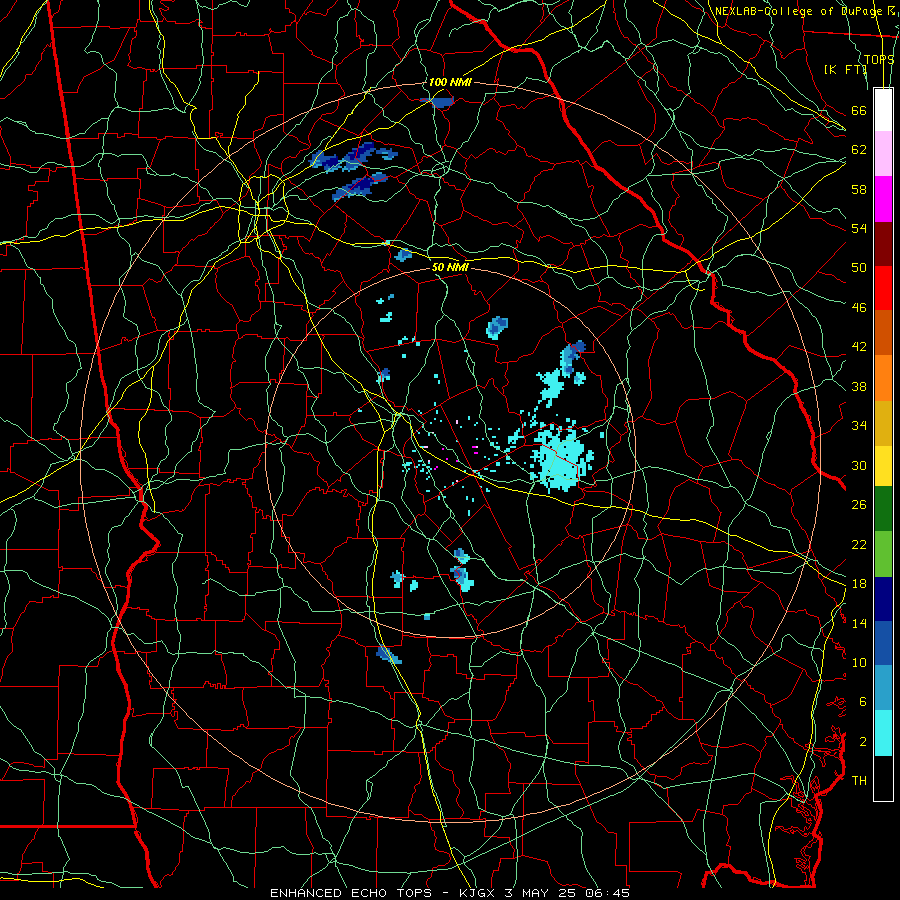This screenshot has height=900, width=900.
Task: Click the '42' legend value
Action: click(x=859, y=347)
